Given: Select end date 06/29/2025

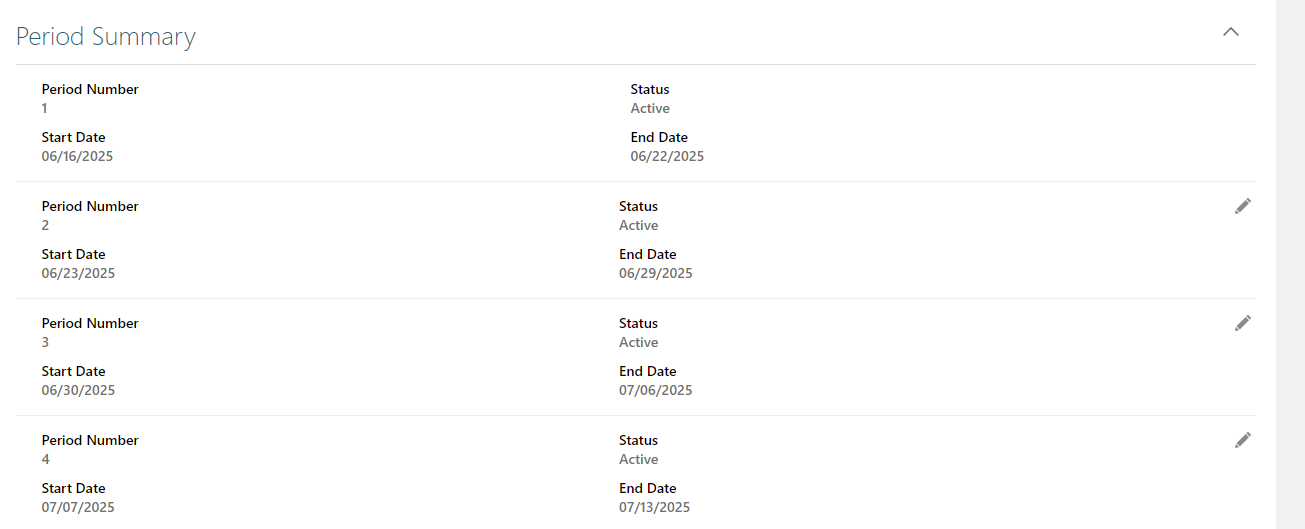Looking at the screenshot, I should pos(655,273).
